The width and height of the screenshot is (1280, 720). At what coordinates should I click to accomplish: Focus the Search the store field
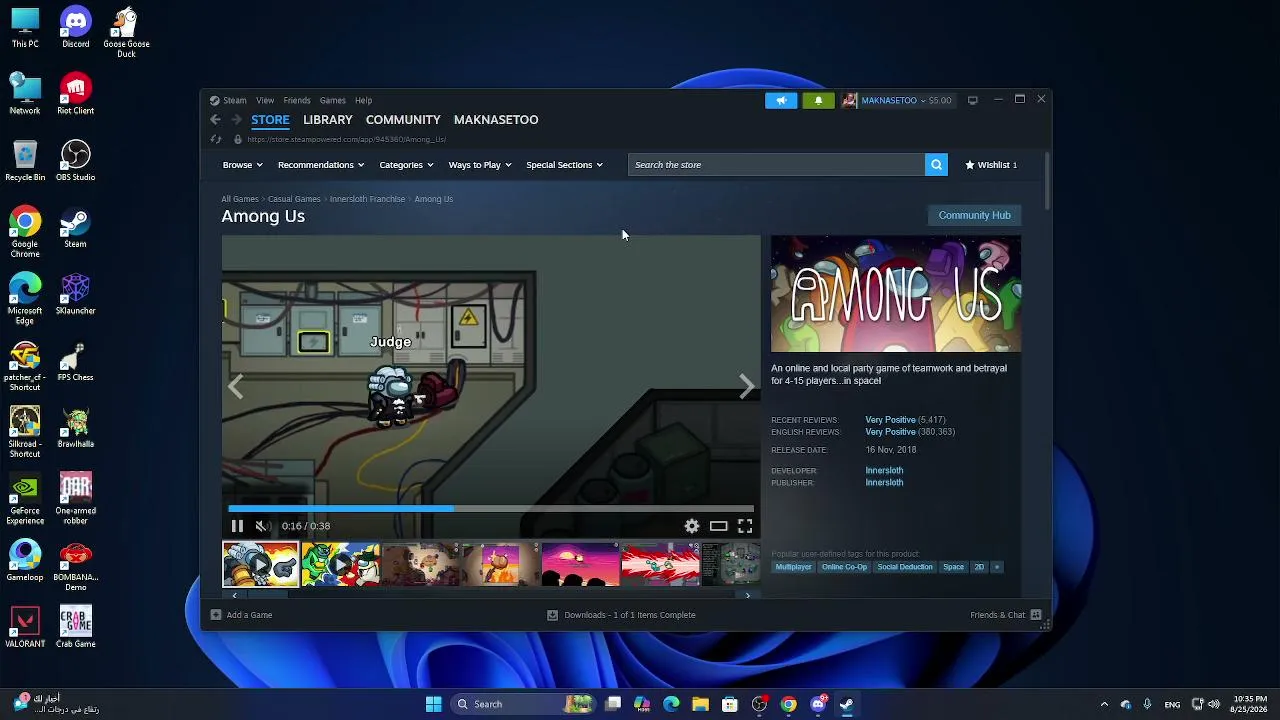click(776, 165)
